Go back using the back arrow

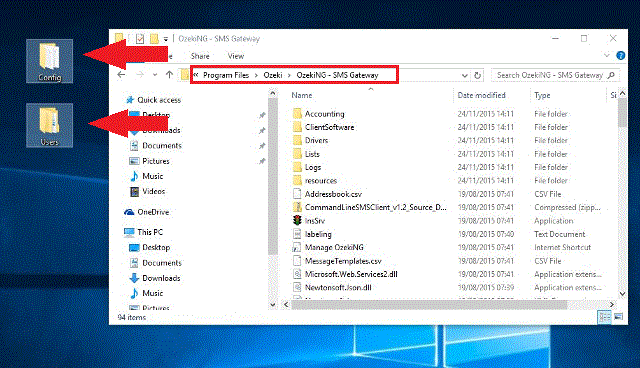[121, 75]
